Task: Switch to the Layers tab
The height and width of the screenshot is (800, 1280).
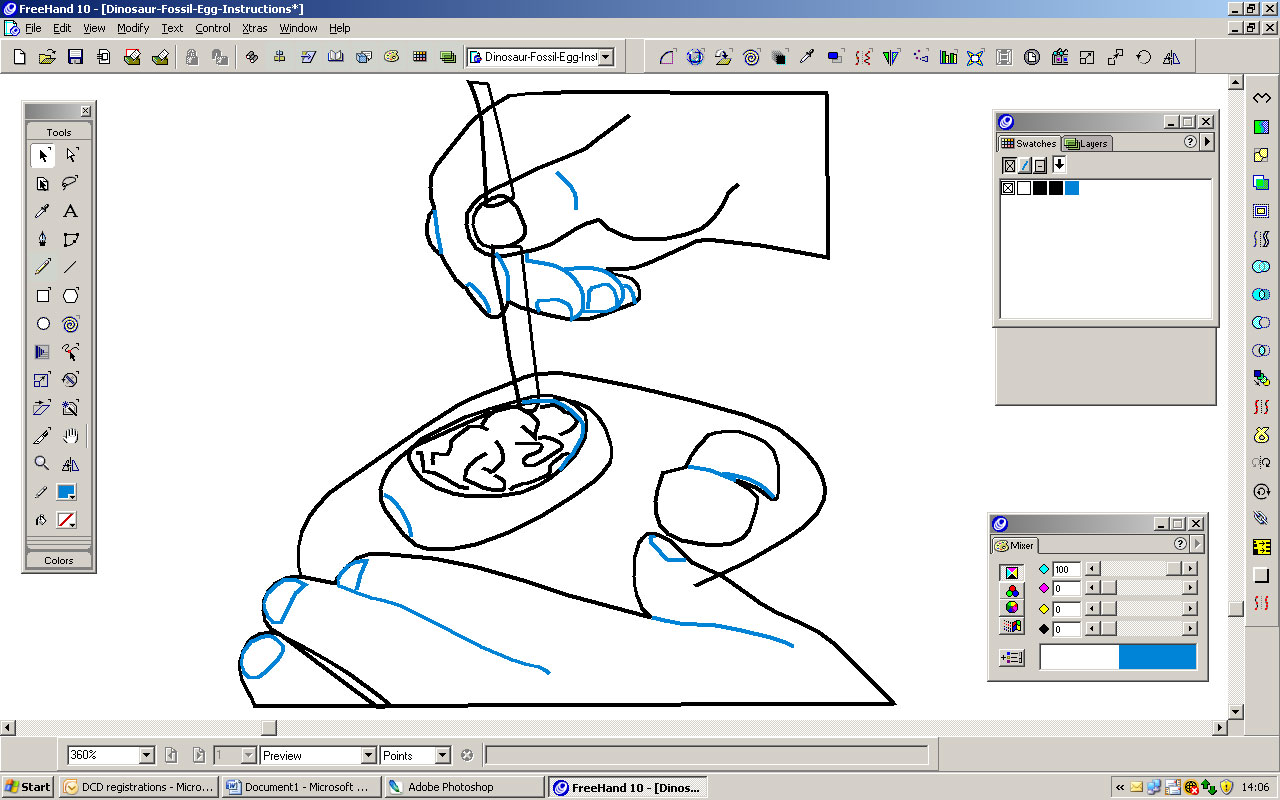Action: click(1087, 143)
